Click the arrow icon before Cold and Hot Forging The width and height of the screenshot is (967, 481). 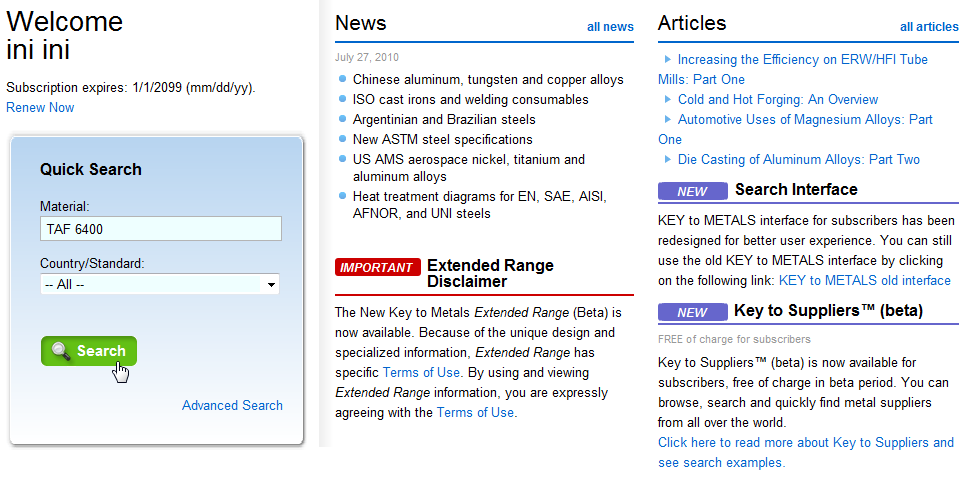668,100
